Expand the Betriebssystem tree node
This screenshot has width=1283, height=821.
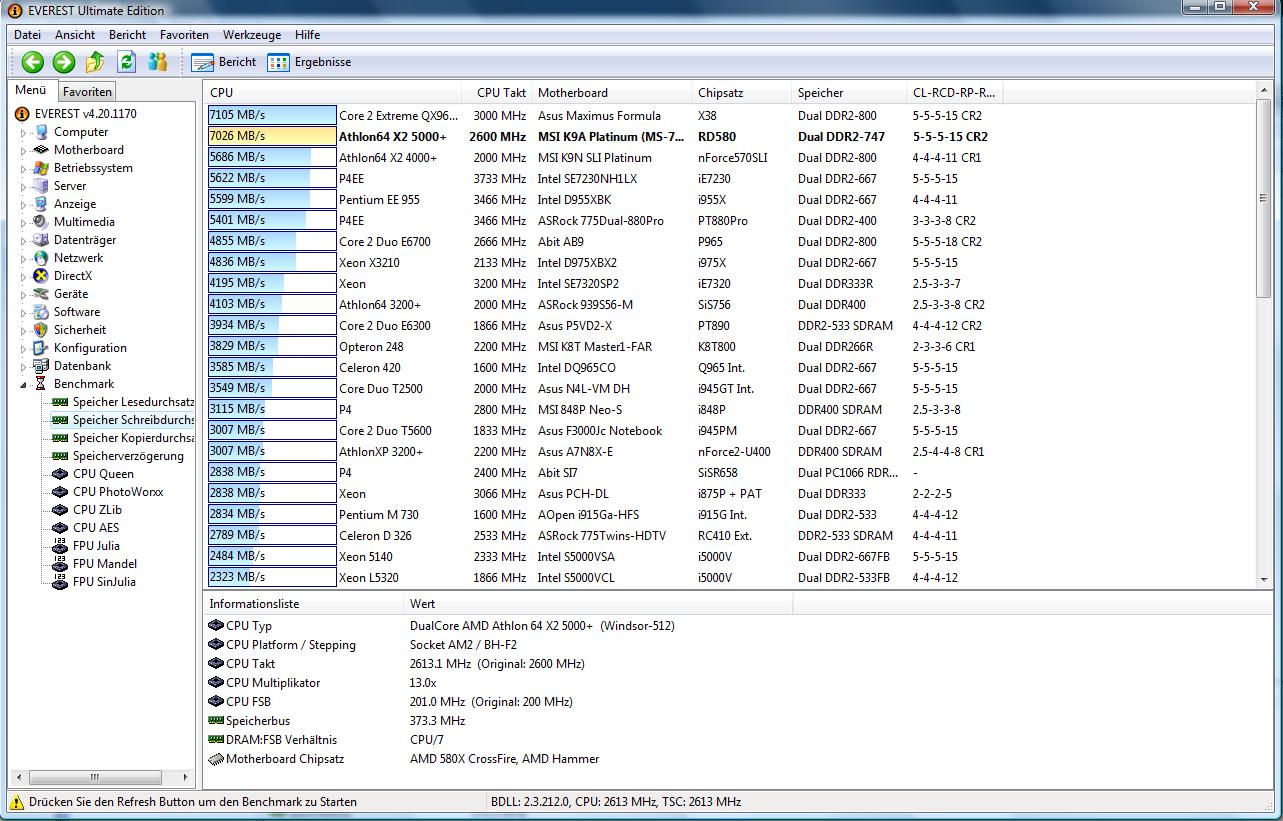pyautogui.click(x=24, y=169)
